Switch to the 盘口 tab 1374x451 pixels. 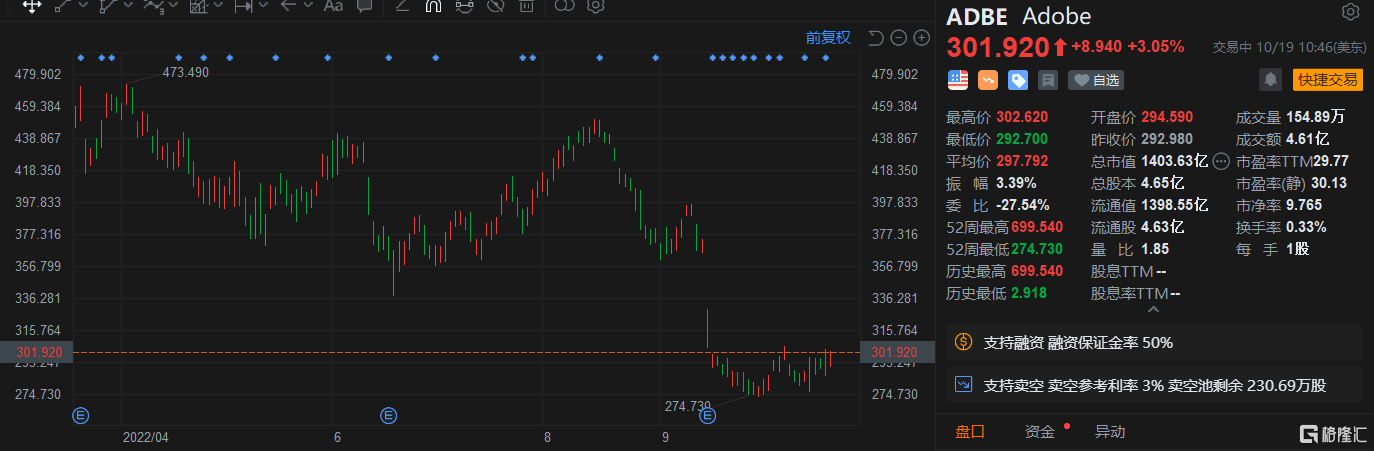click(969, 432)
